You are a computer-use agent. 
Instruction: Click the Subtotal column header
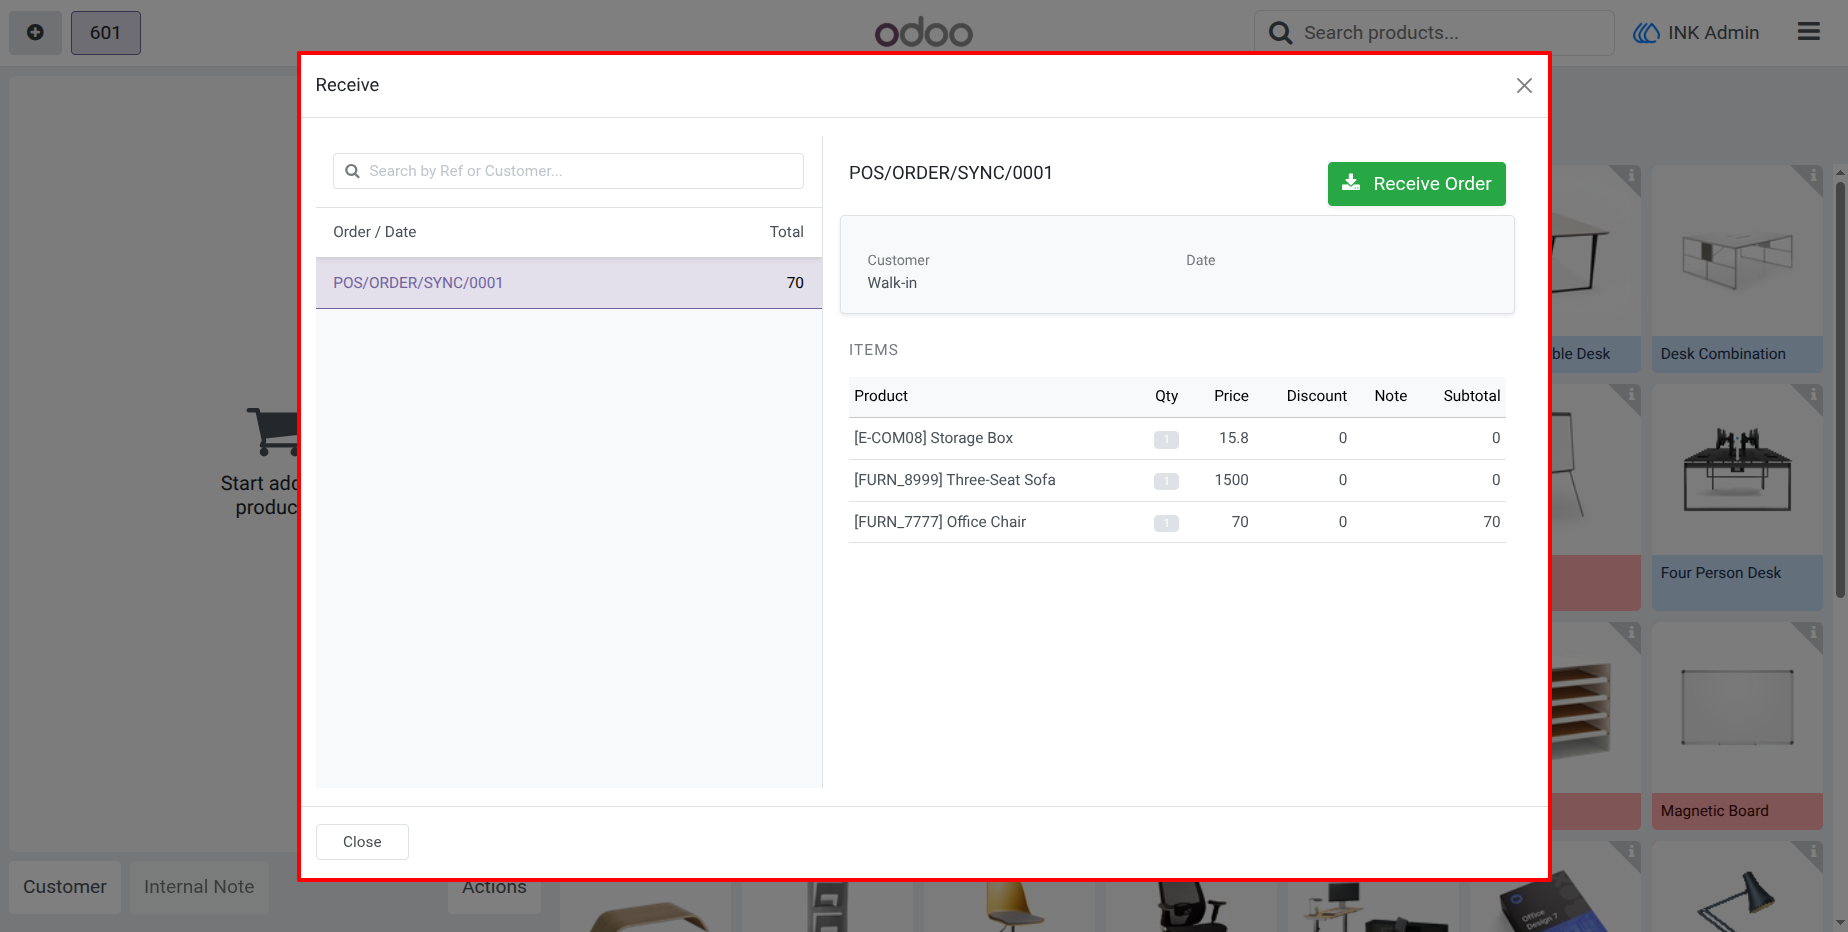click(x=1471, y=396)
